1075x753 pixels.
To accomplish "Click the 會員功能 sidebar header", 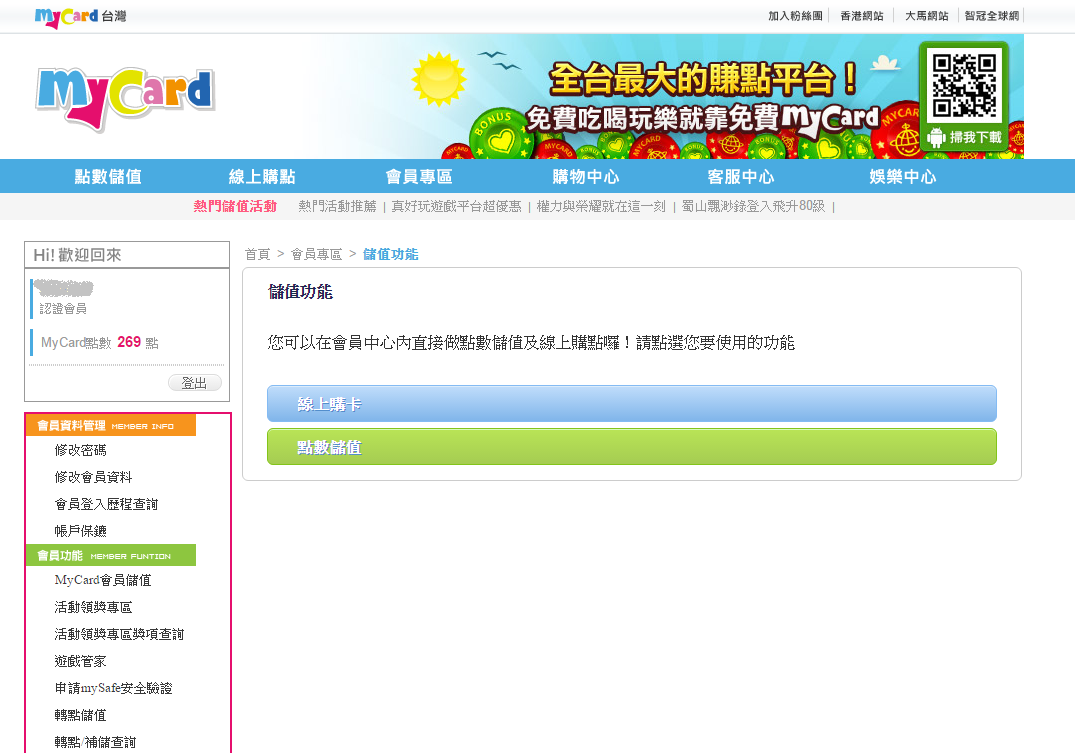I will pos(111,555).
